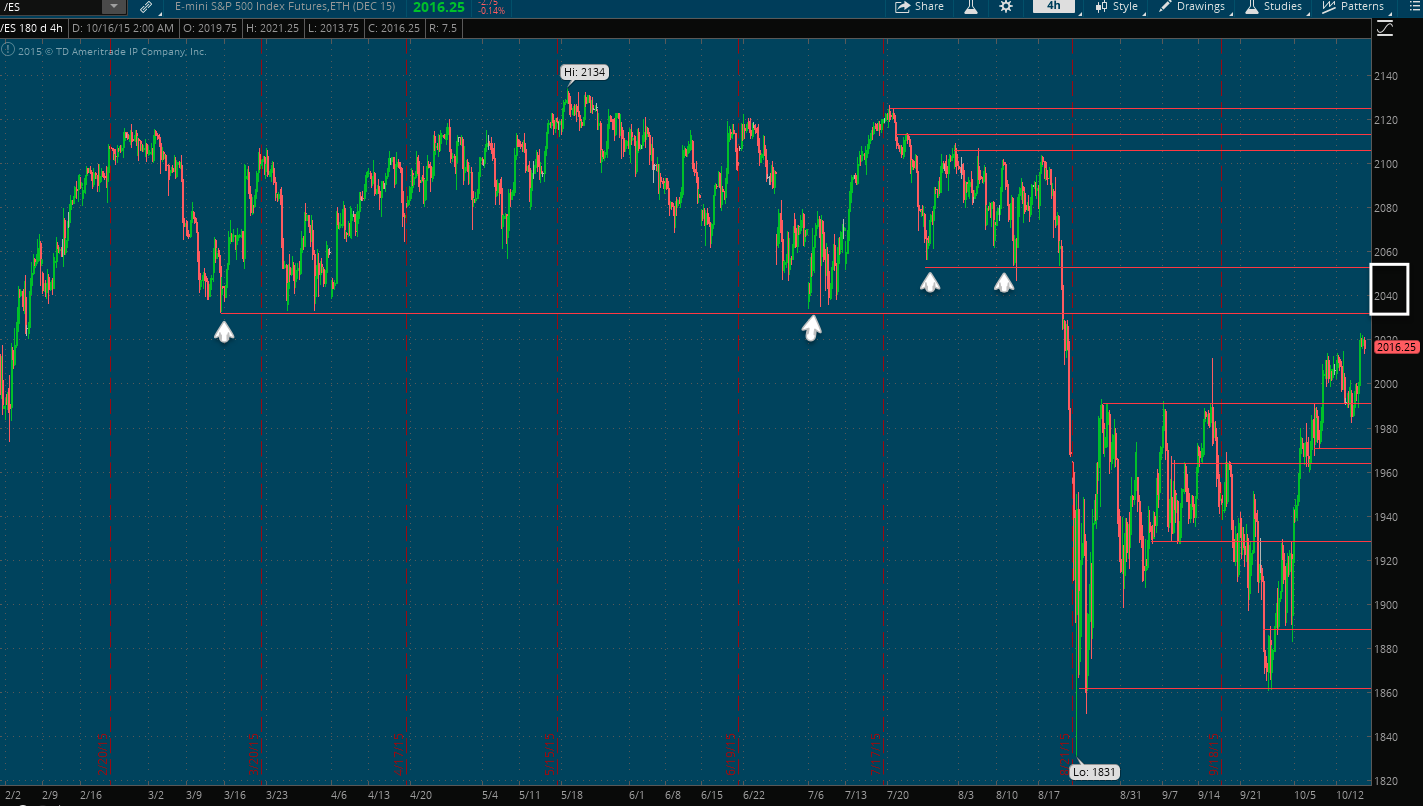
Task: Click the /ES 180 d 4h label
Action: [33, 29]
